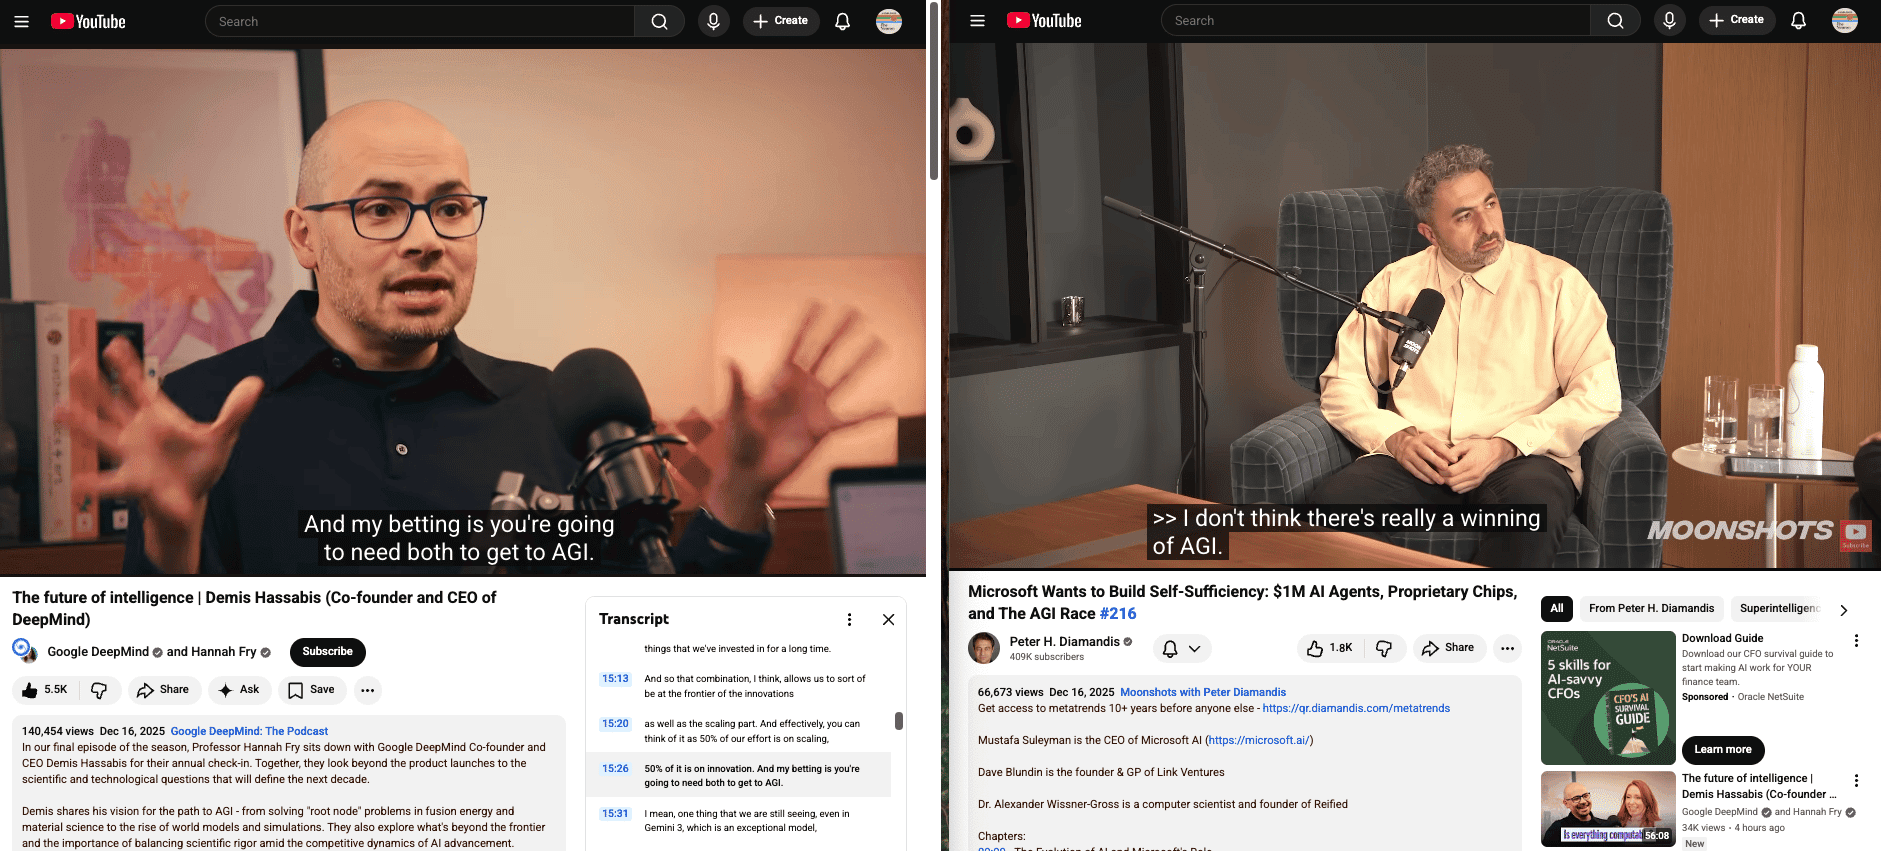The width and height of the screenshot is (1881, 851).
Task: Open the qr.diamandis.com/metatrends link
Action: [1356, 708]
